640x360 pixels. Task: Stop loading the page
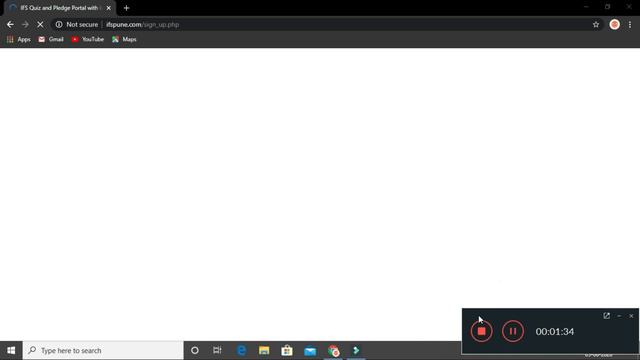40,24
